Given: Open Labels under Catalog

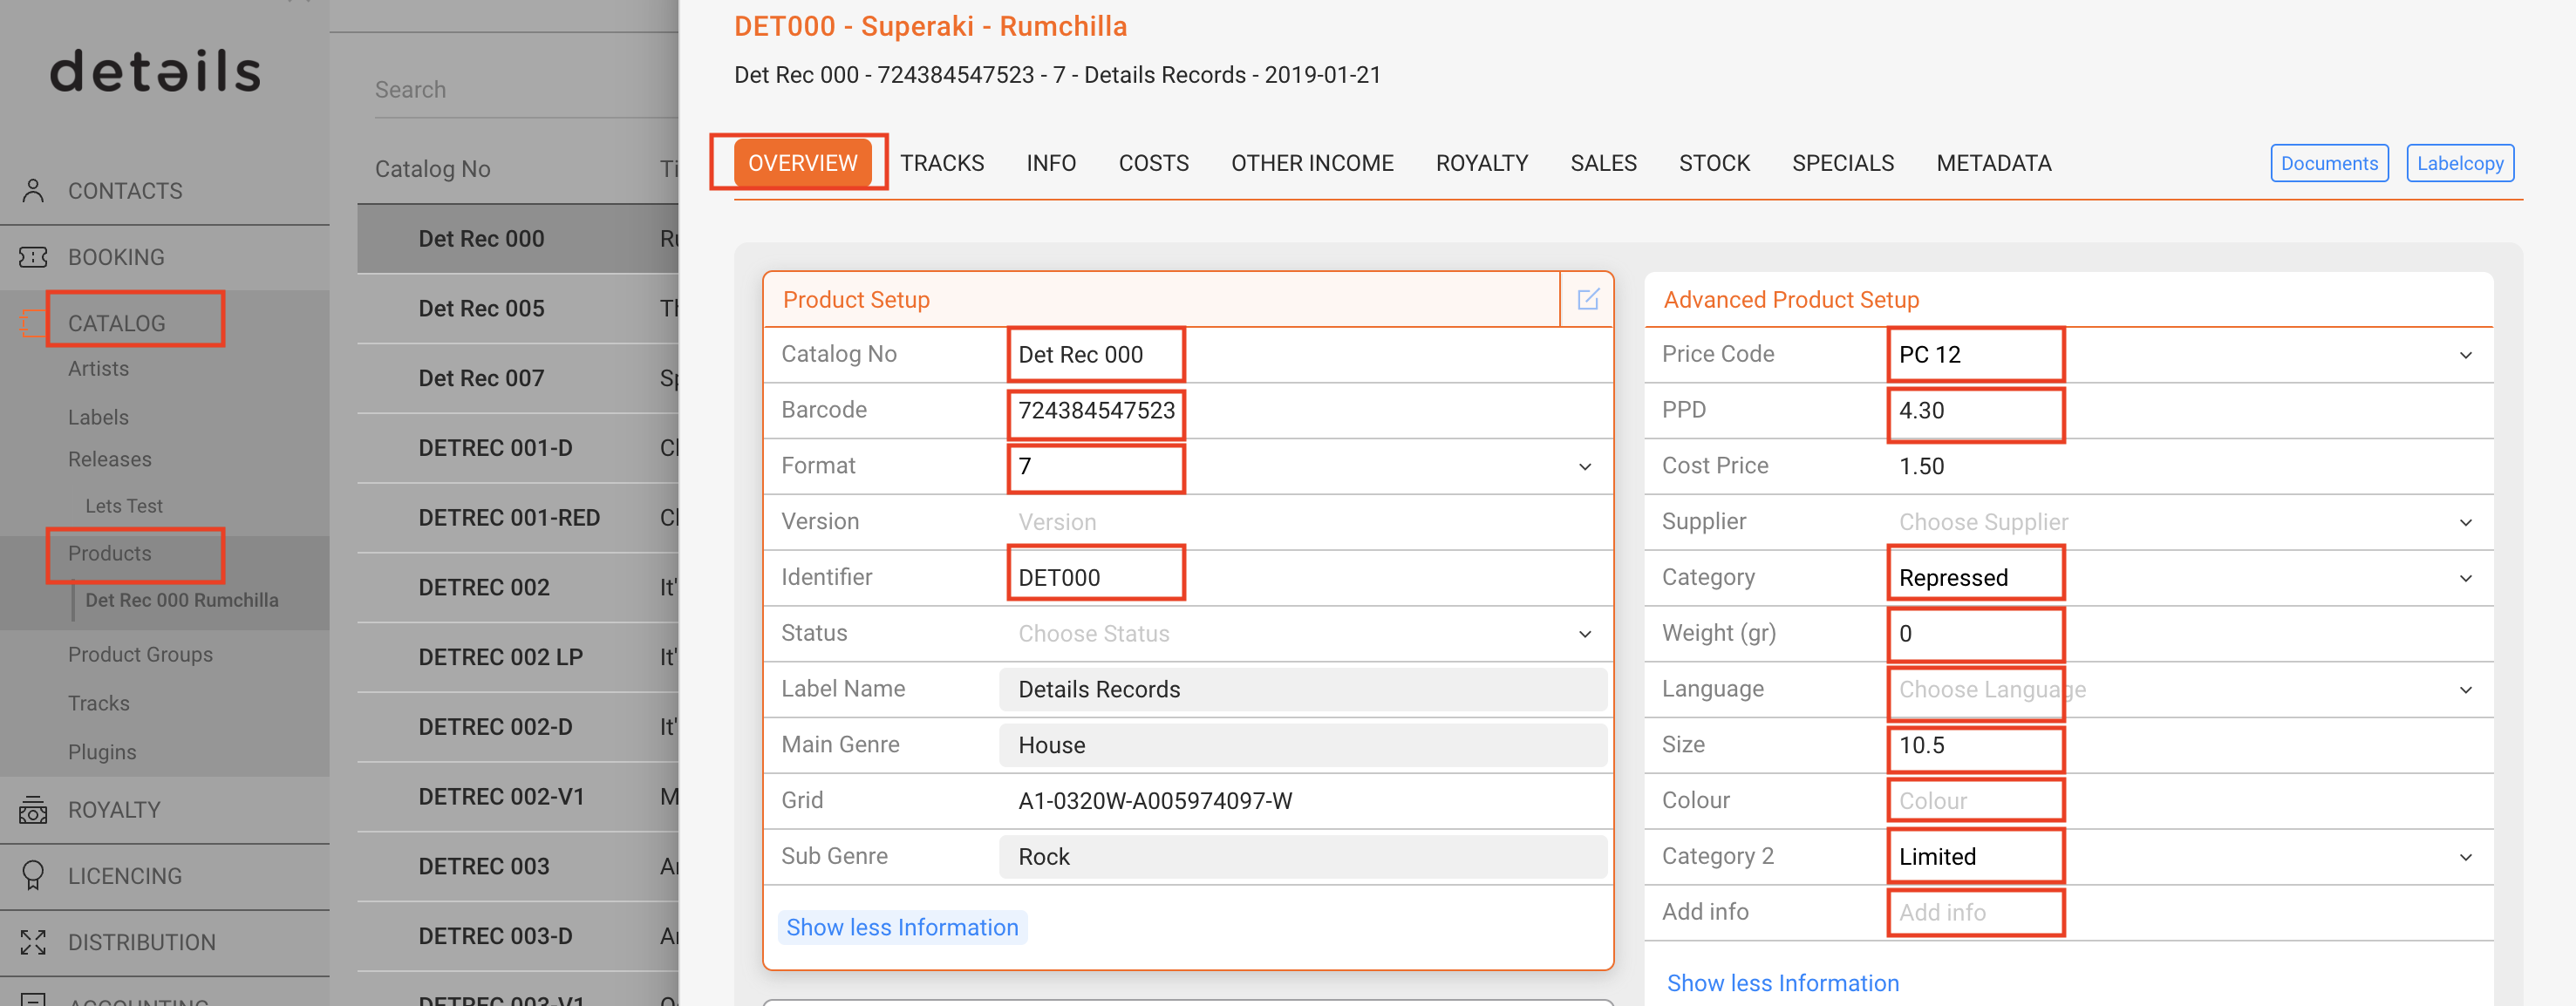Looking at the screenshot, I should click(x=98, y=417).
